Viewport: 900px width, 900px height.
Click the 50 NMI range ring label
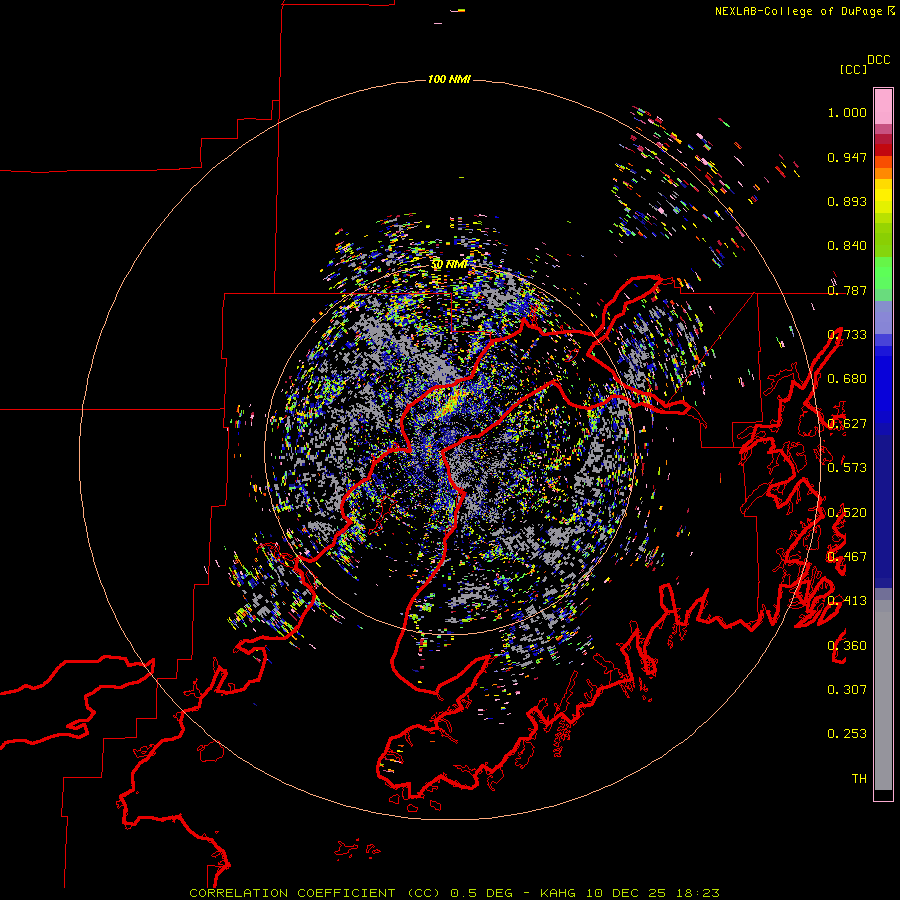click(x=449, y=265)
